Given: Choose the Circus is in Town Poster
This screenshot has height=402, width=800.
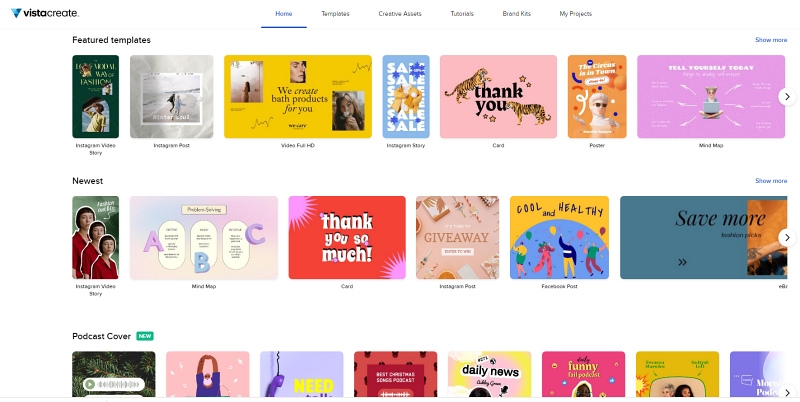Looking at the screenshot, I should coord(597,96).
